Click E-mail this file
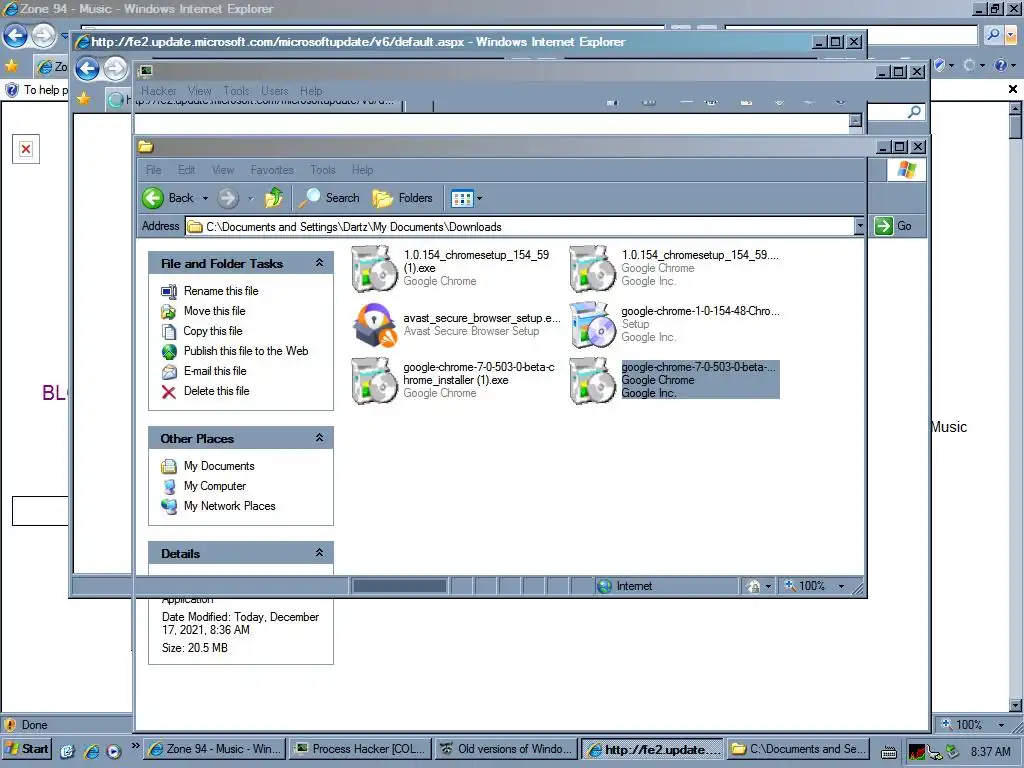 click(215, 371)
